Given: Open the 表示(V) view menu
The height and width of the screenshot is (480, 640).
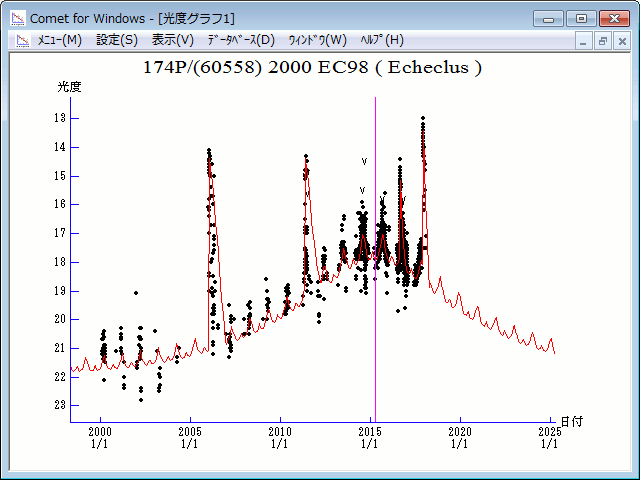Looking at the screenshot, I should point(173,40).
